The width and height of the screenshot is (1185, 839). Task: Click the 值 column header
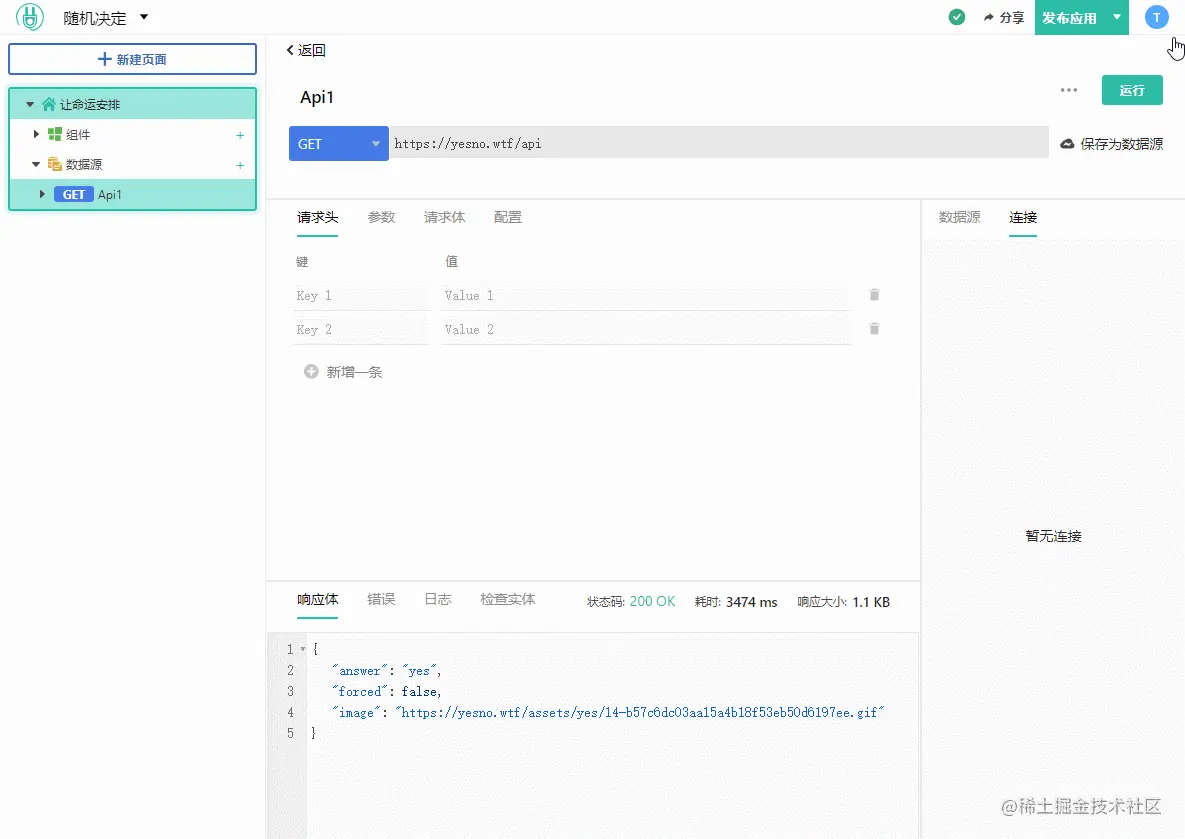tap(451, 262)
